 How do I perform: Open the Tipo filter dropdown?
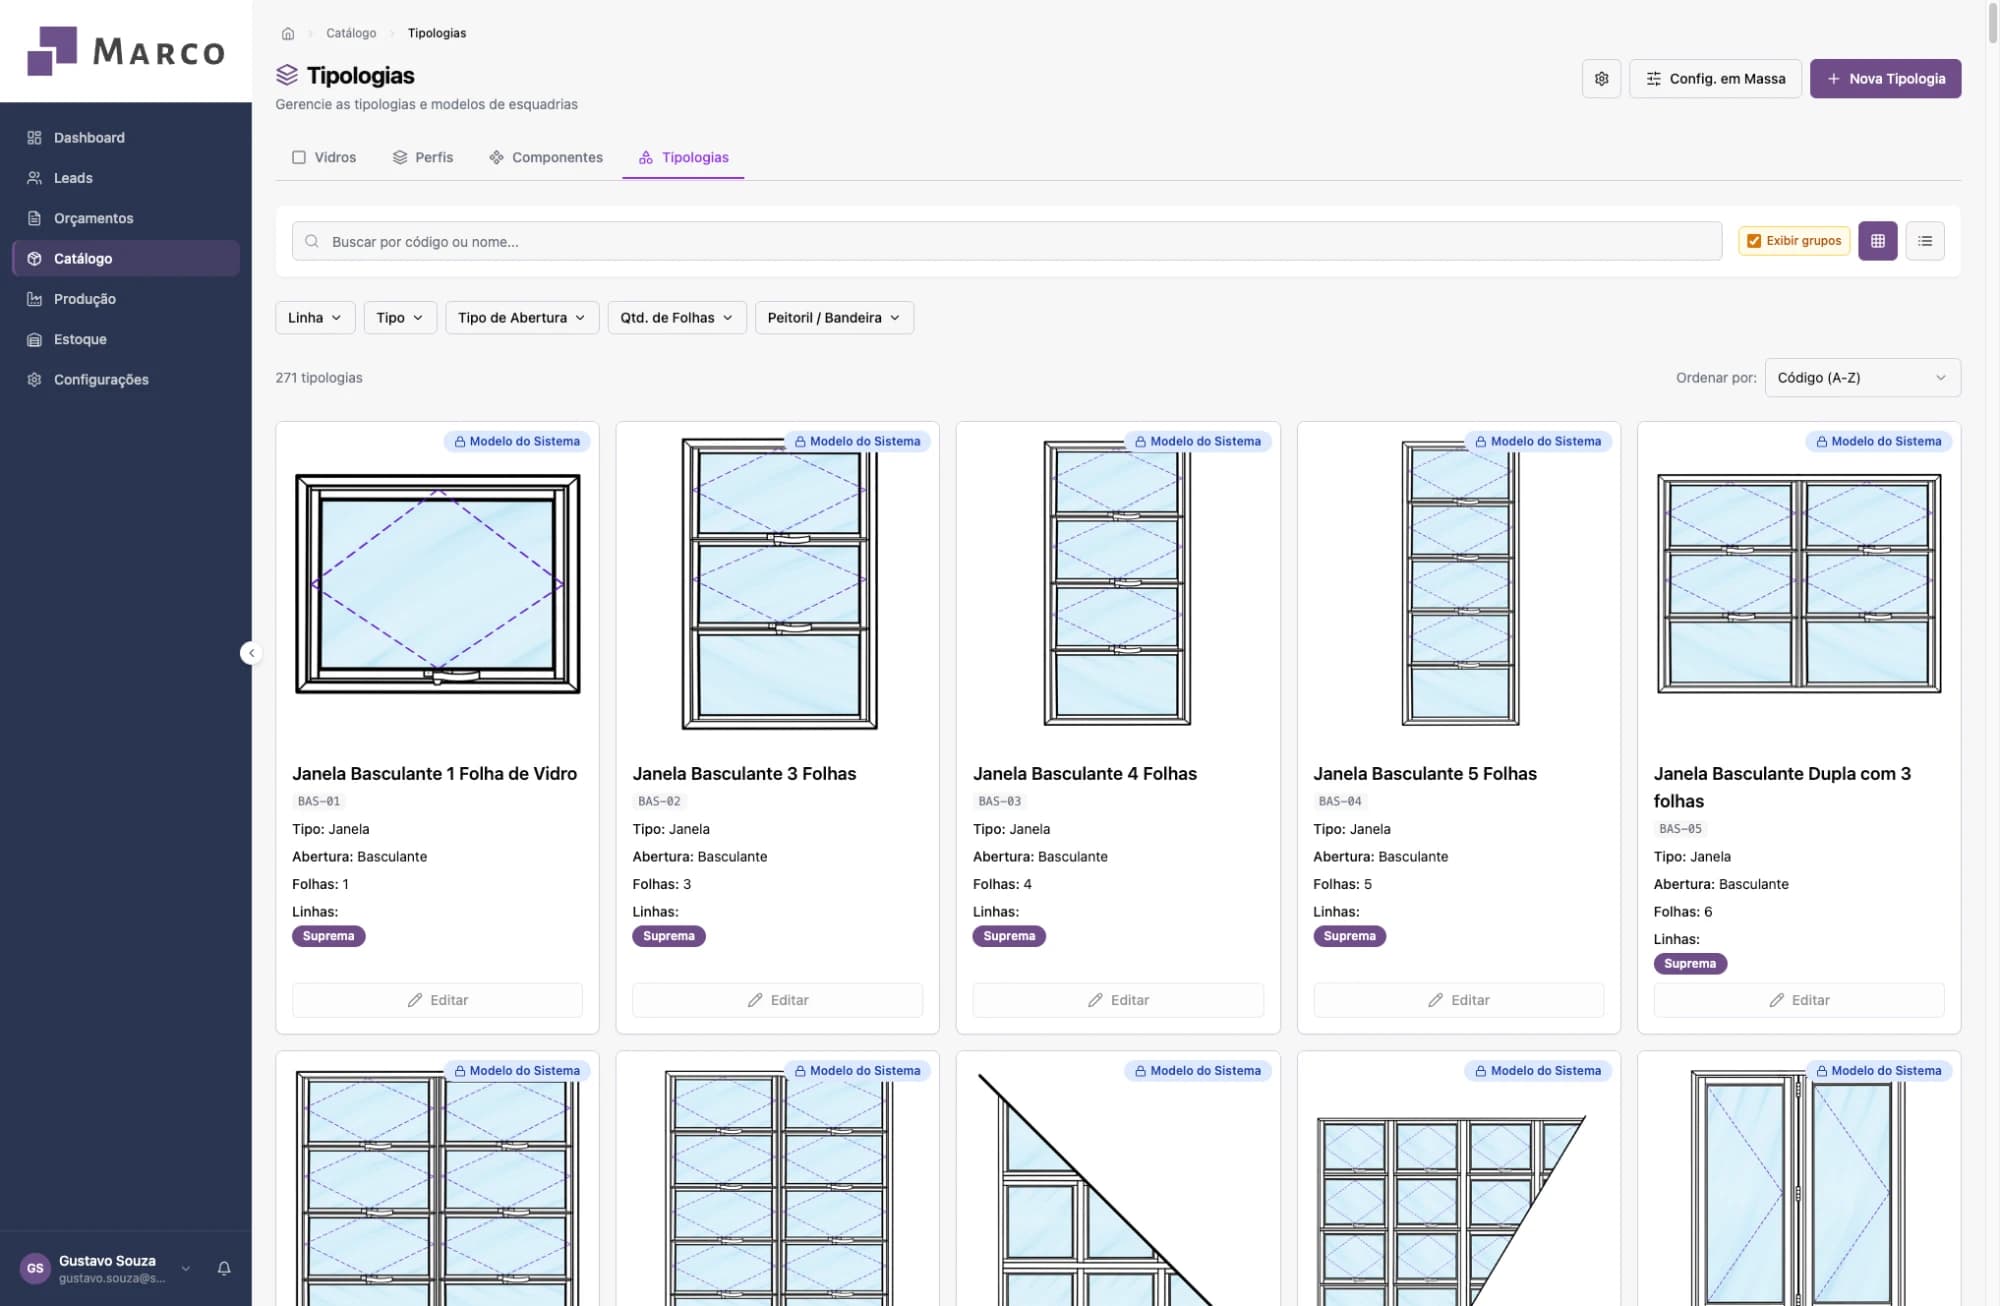(400, 318)
